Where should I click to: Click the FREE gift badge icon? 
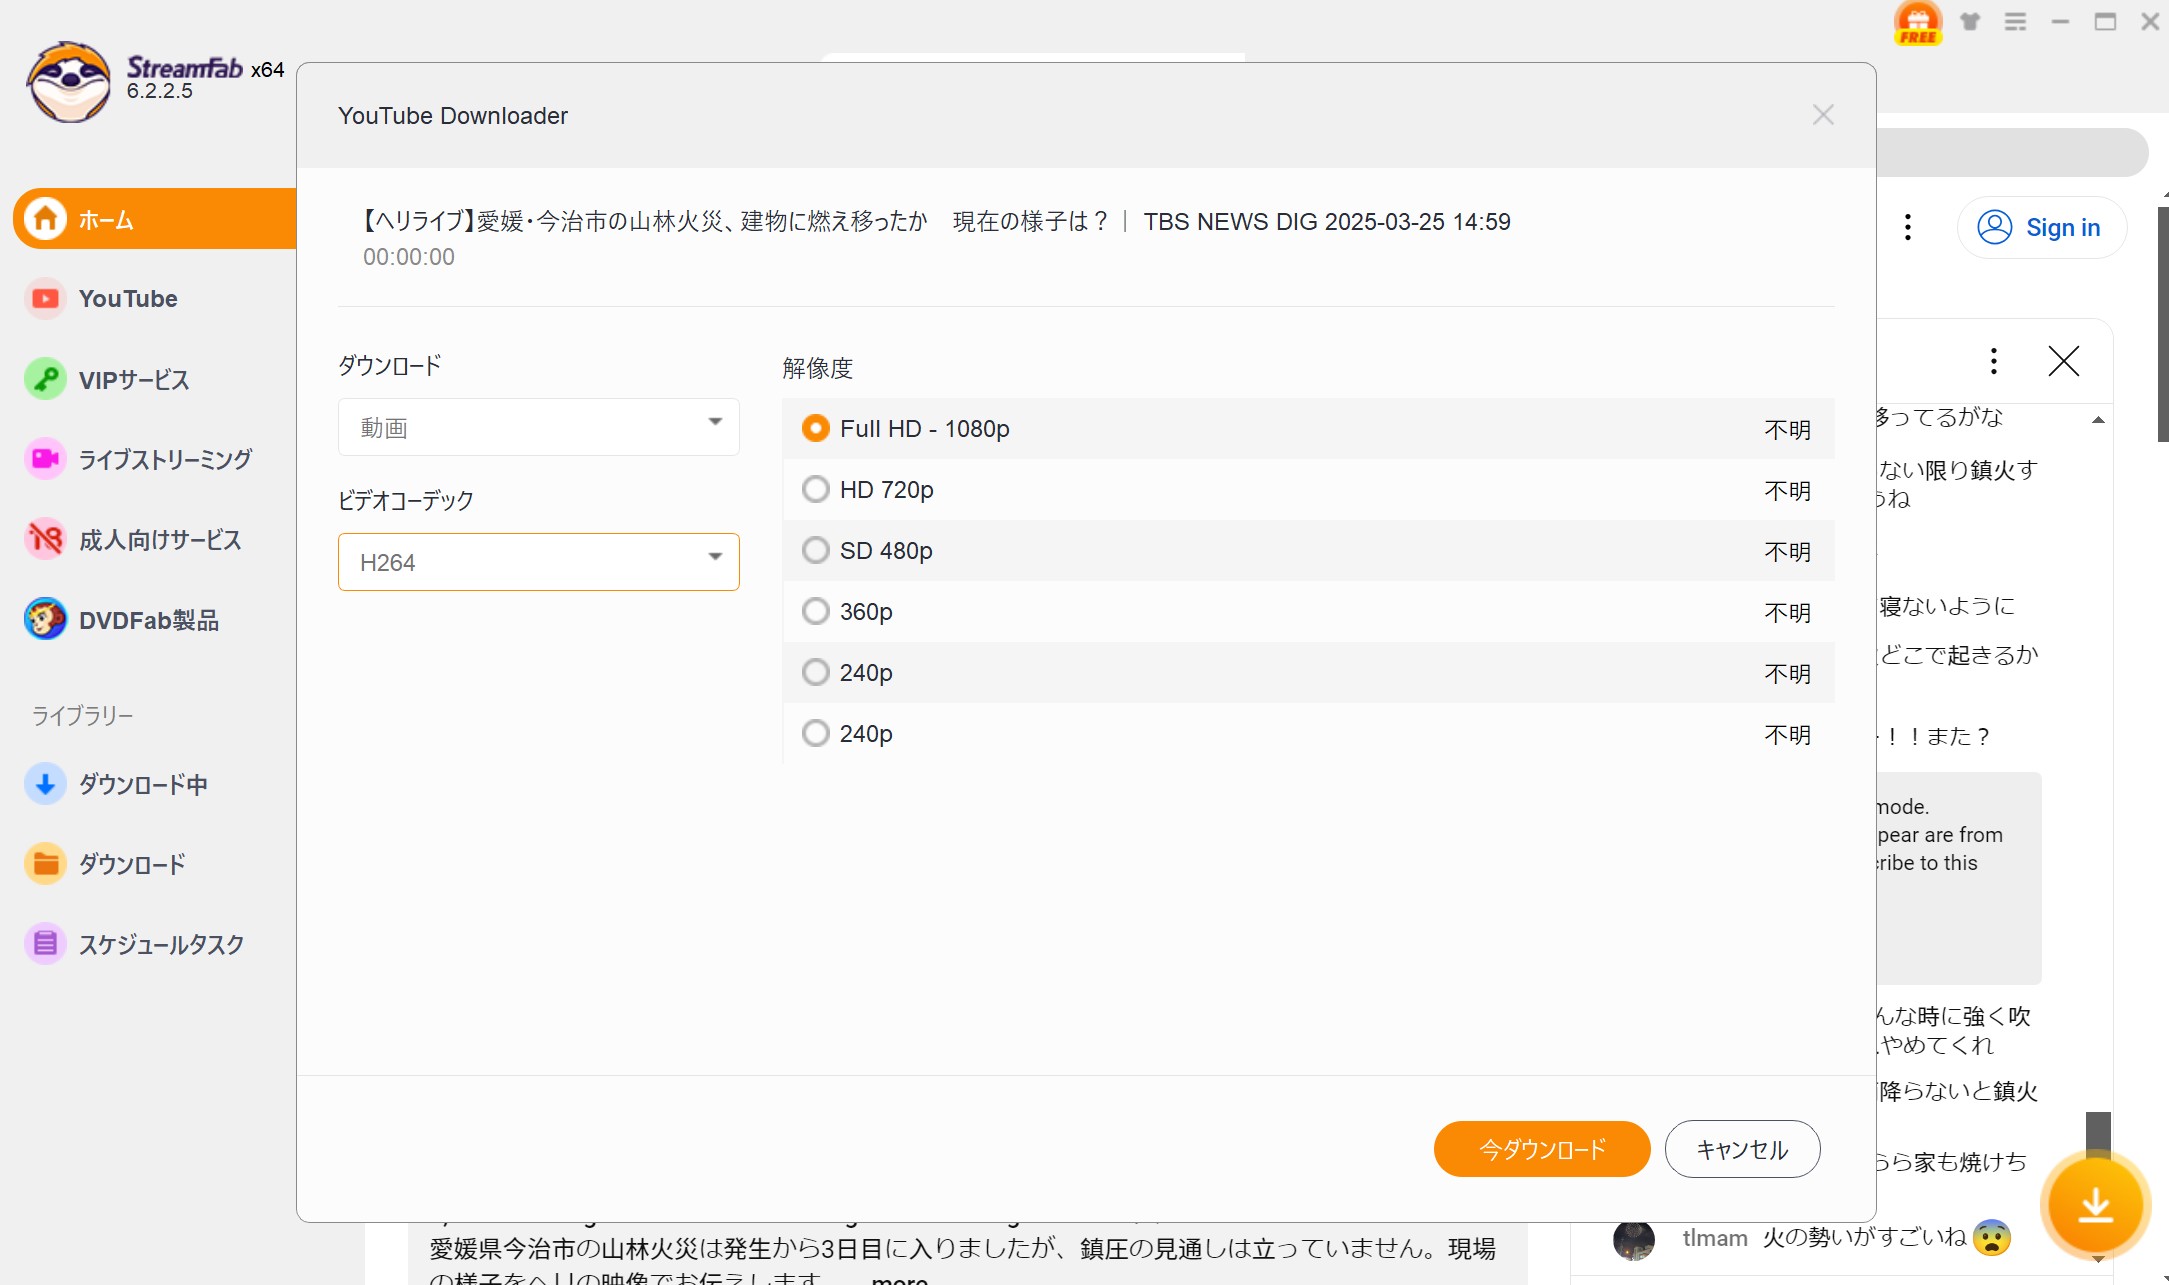tap(1918, 23)
